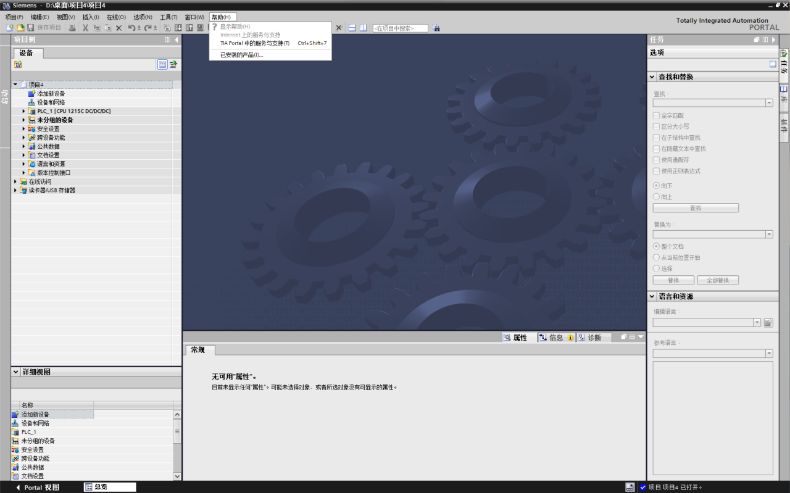Switch to Portal 视图 at bottom left
The width and height of the screenshot is (790, 493).
click(38, 487)
